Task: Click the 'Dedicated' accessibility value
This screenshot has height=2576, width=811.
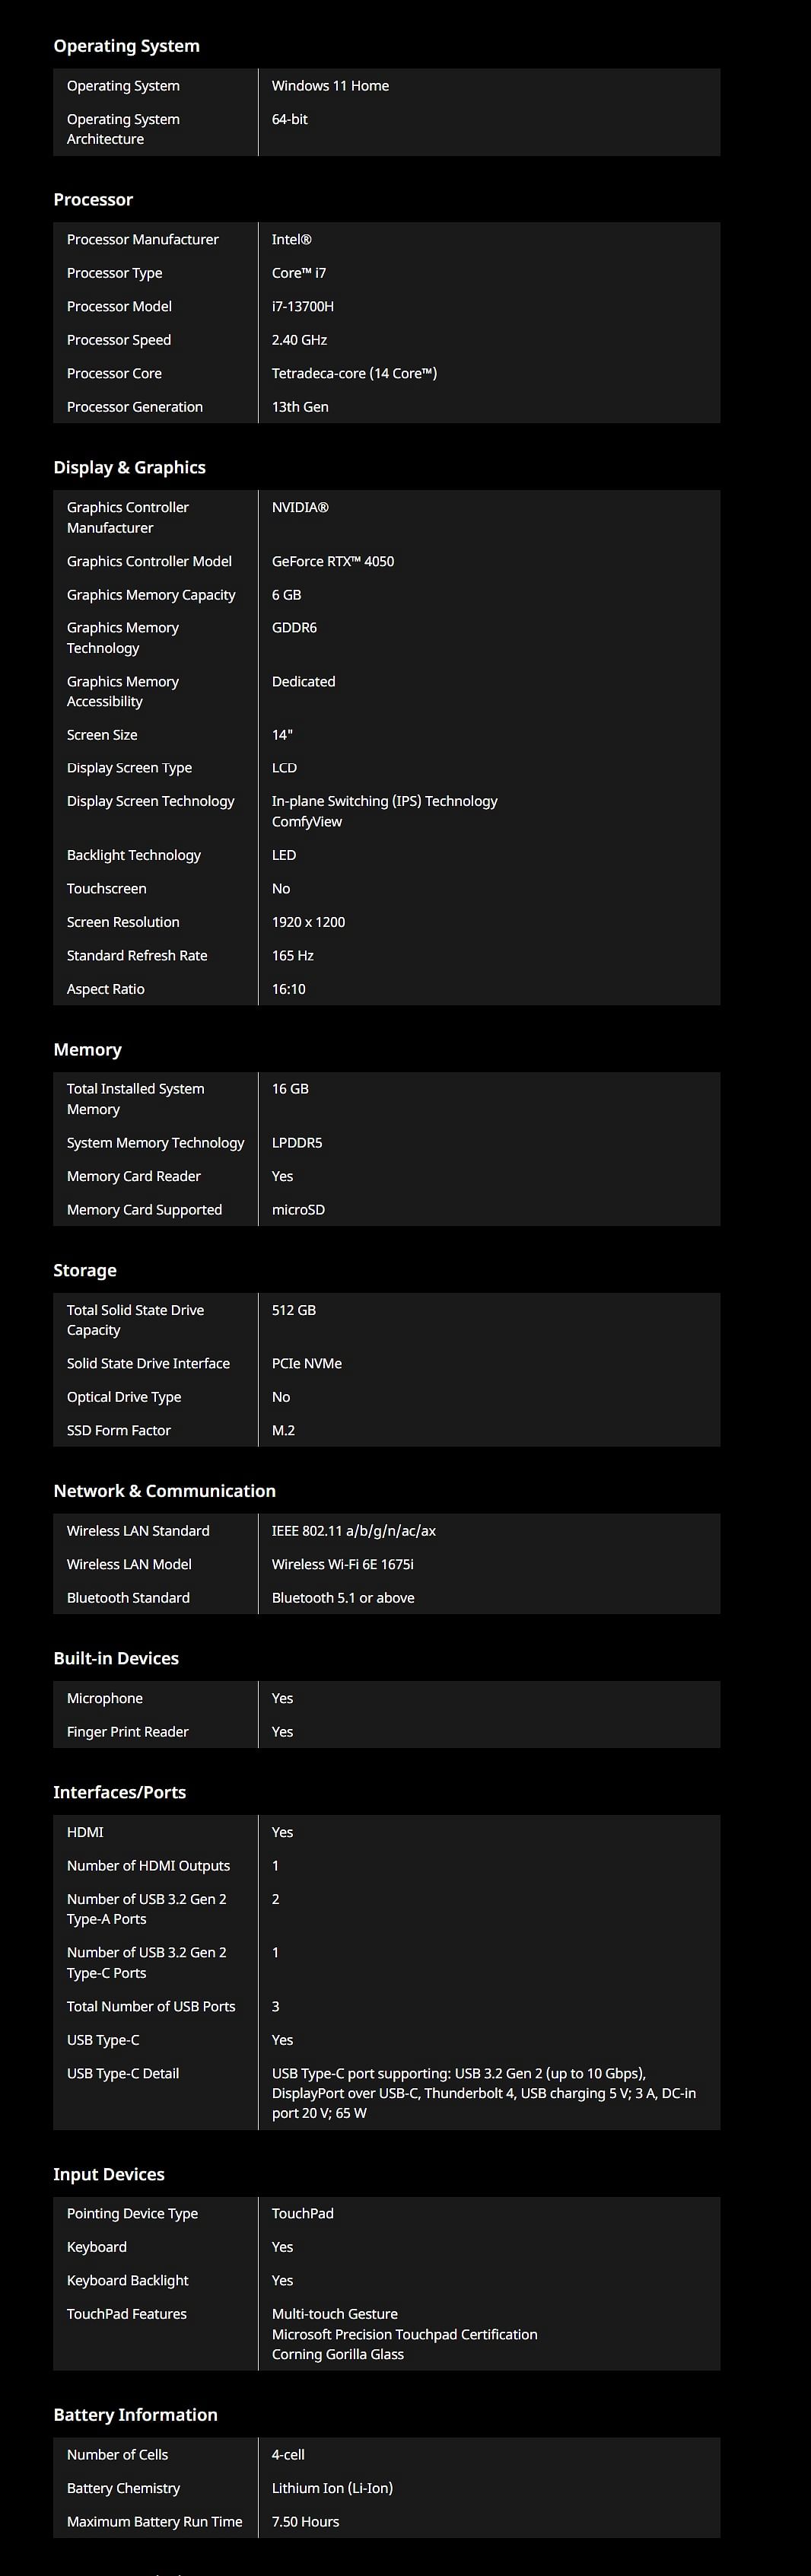Action: point(303,681)
